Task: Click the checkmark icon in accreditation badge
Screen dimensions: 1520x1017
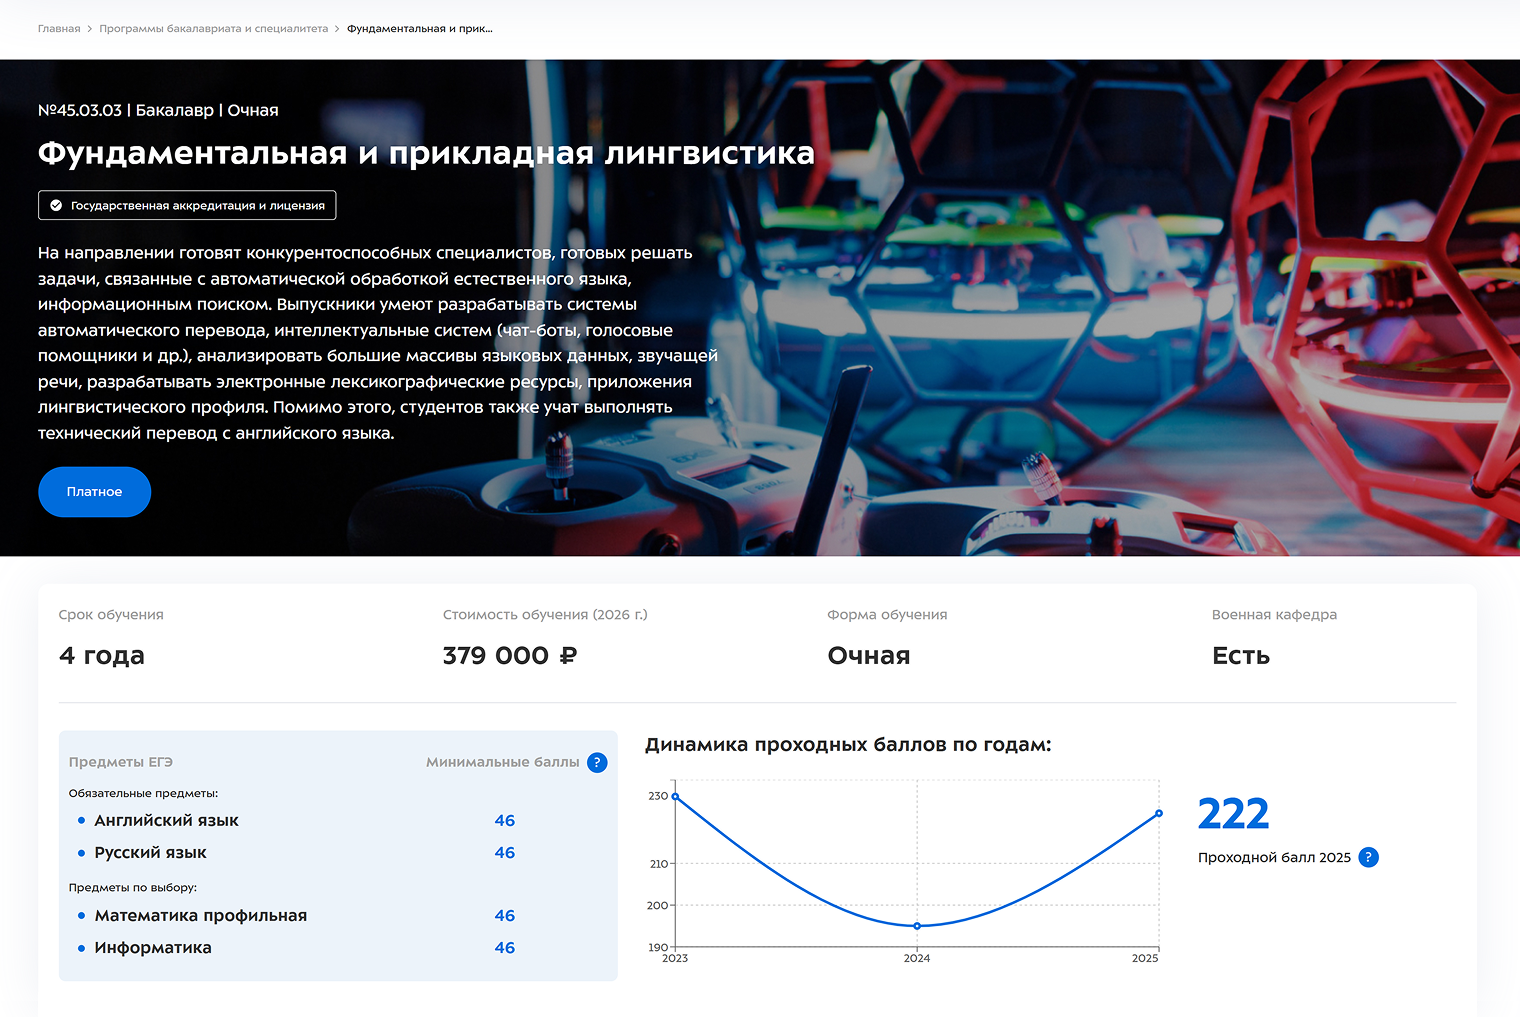Action: (56, 206)
